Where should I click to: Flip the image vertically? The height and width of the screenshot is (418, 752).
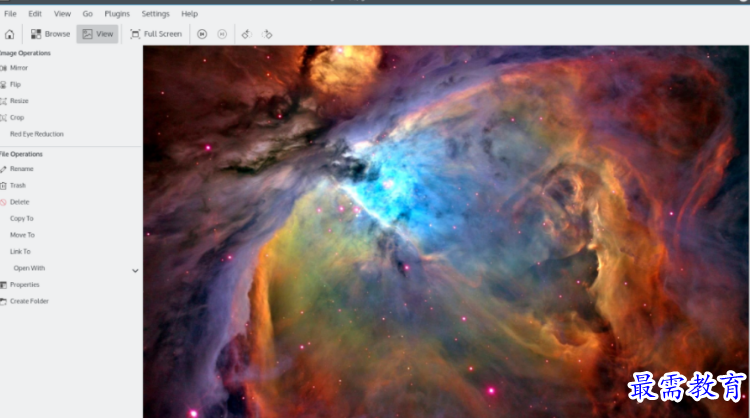tap(15, 84)
